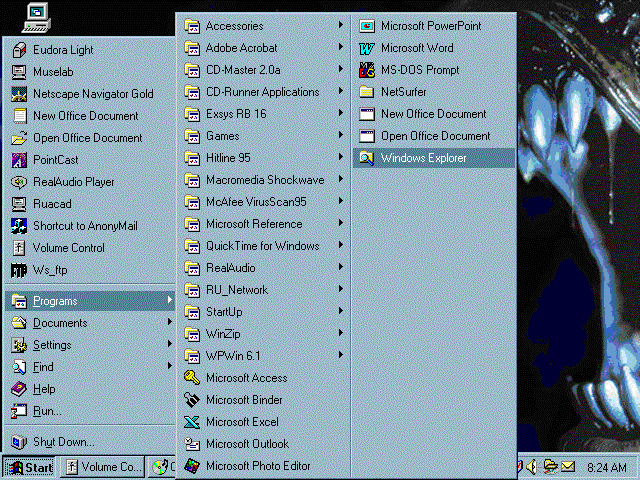This screenshot has width=640, height=480.
Task: Click the Ruacad program icon
Action: pyautogui.click(x=19, y=204)
